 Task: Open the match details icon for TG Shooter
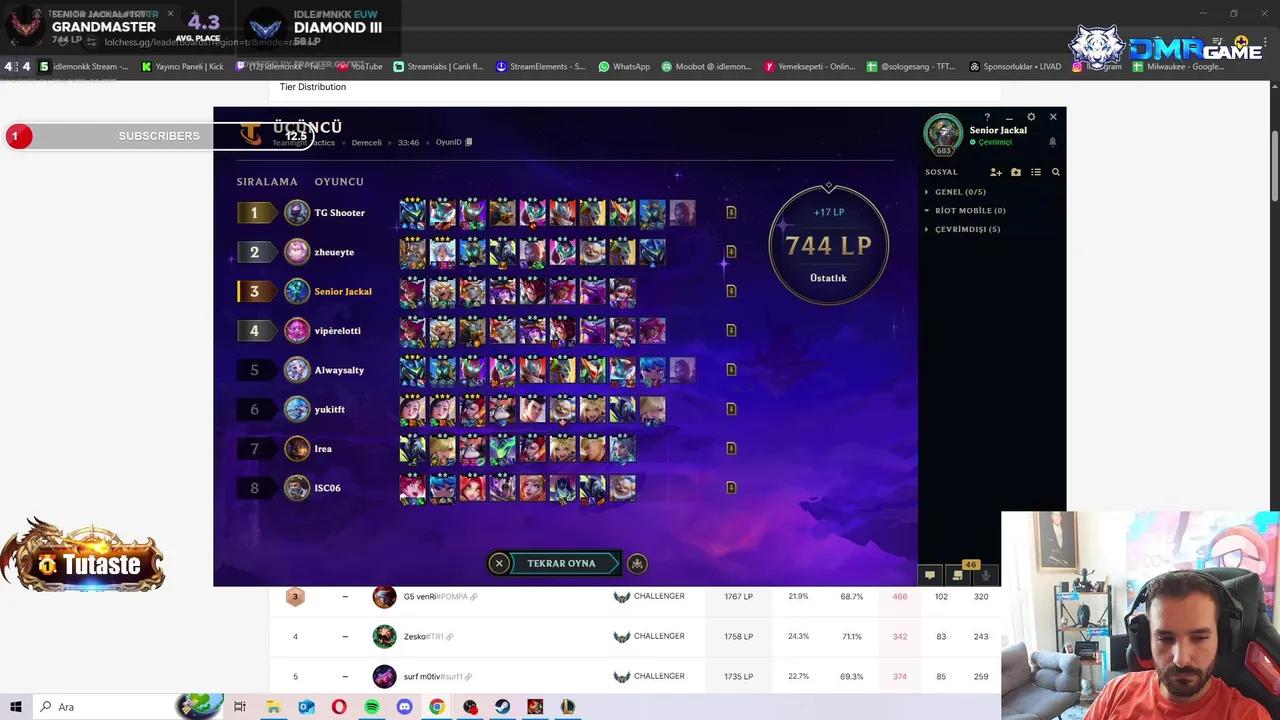click(x=731, y=213)
